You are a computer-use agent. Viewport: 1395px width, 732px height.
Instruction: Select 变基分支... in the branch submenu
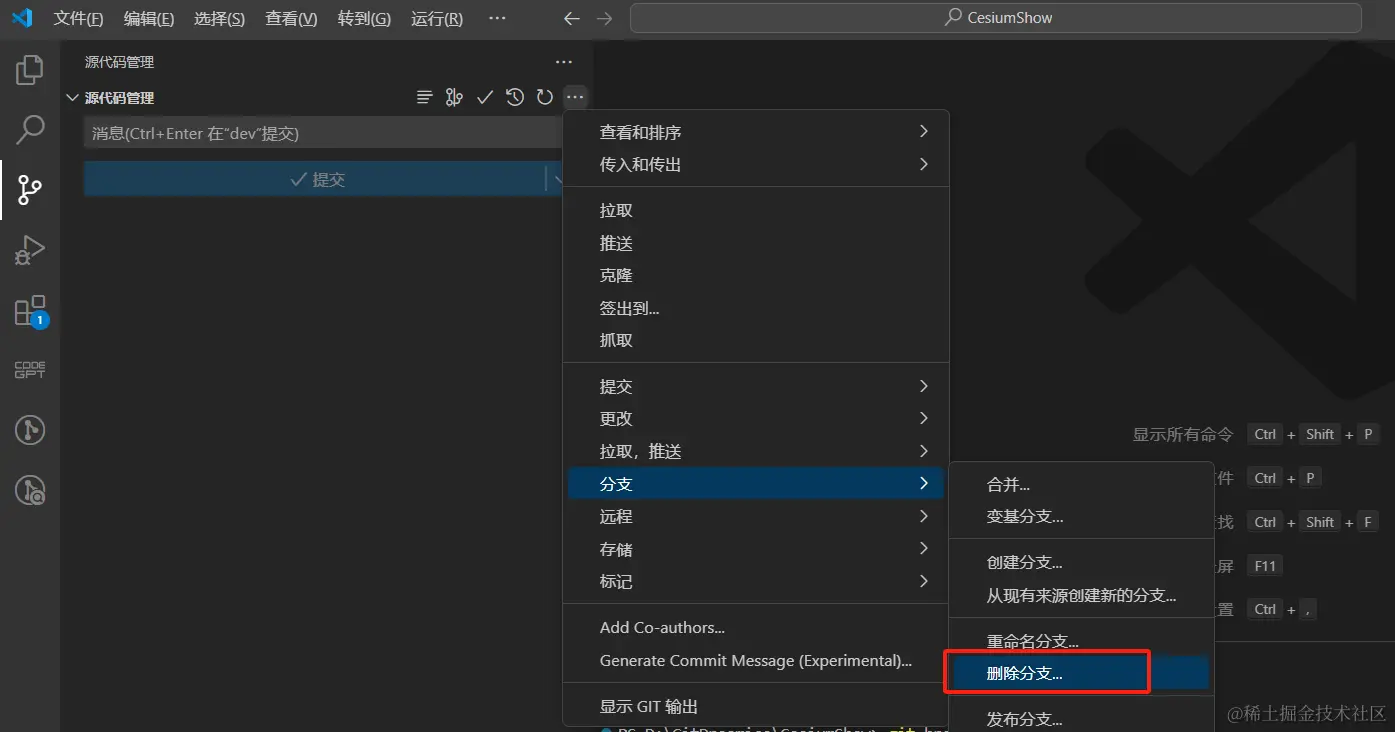1081,516
